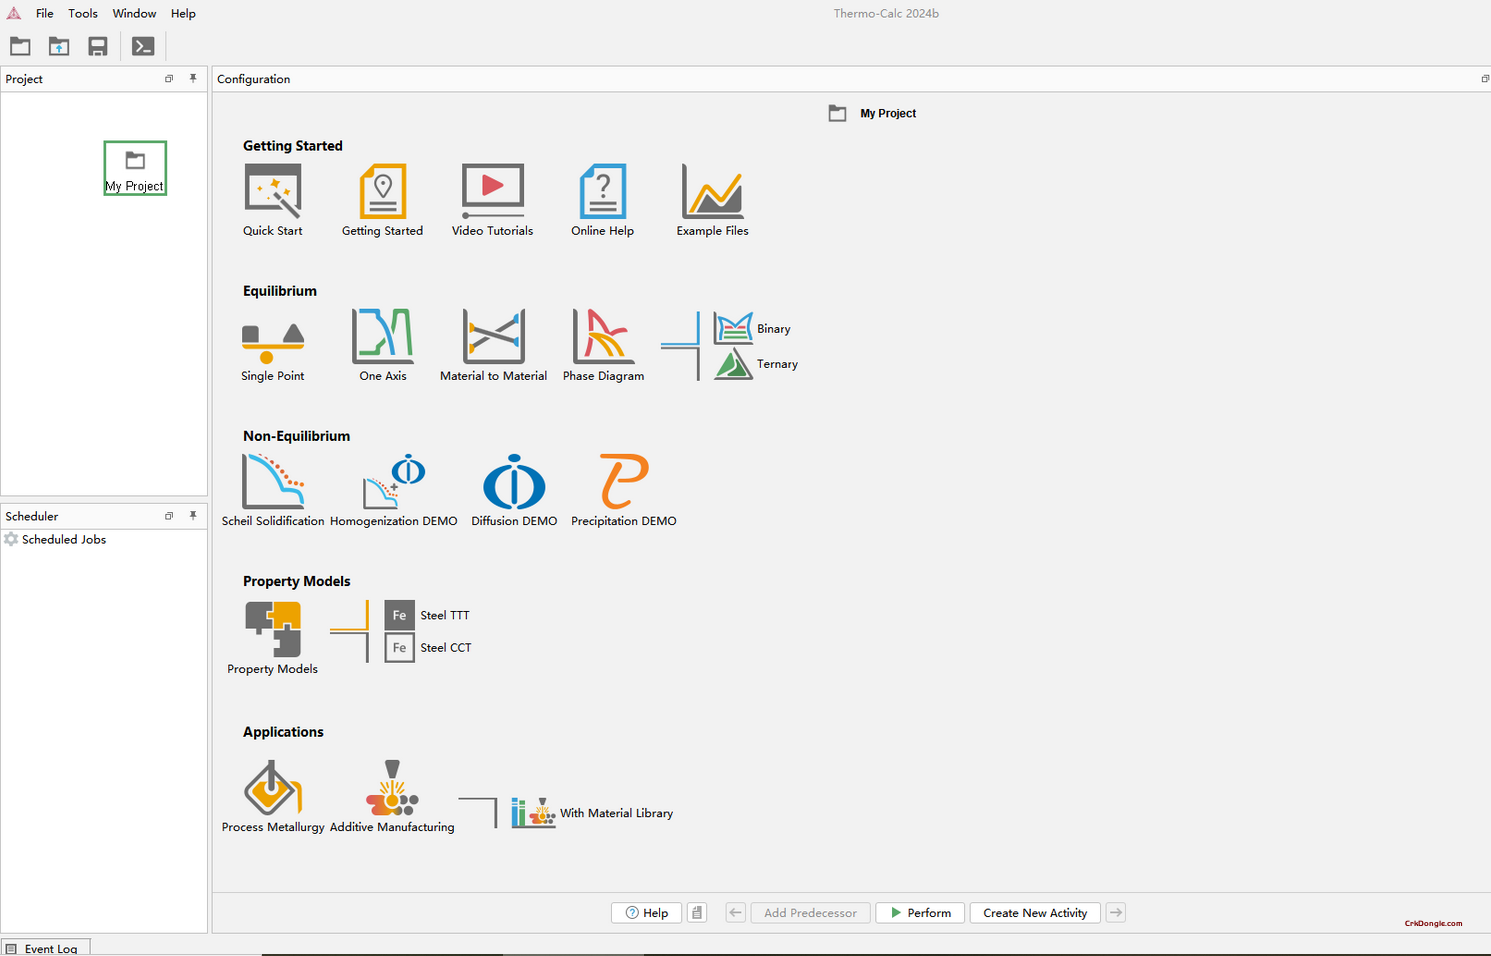
Task: Toggle the Project panel pin
Action: click(193, 78)
